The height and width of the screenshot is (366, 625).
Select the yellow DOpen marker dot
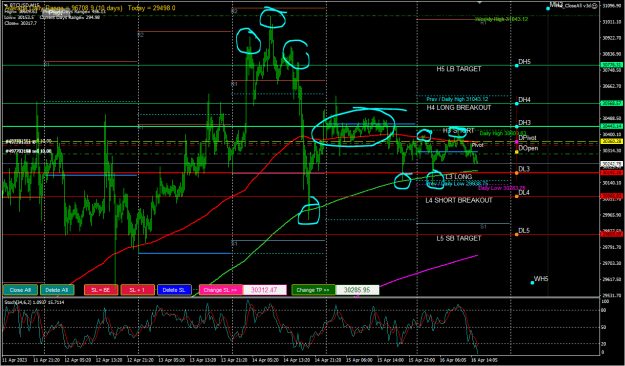517,152
